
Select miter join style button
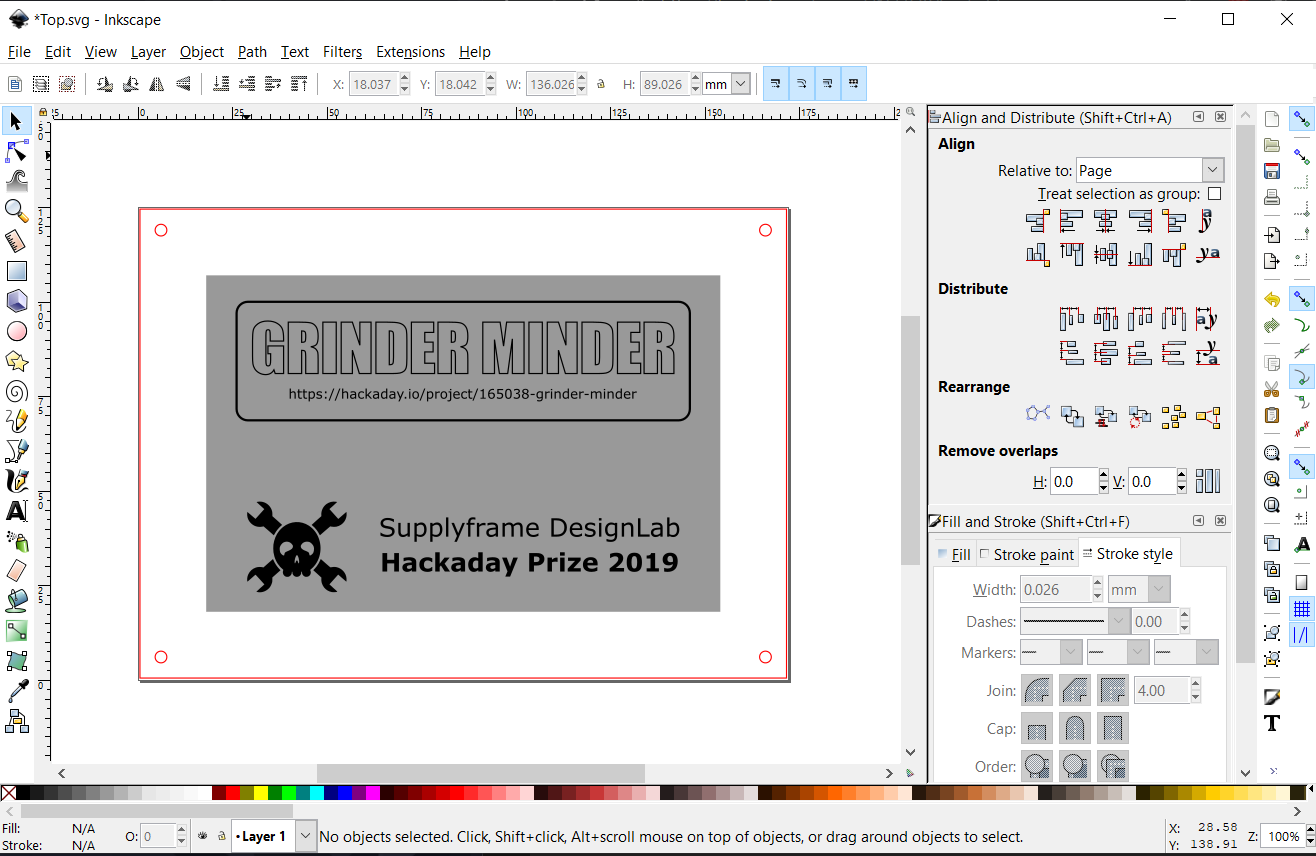1112,690
